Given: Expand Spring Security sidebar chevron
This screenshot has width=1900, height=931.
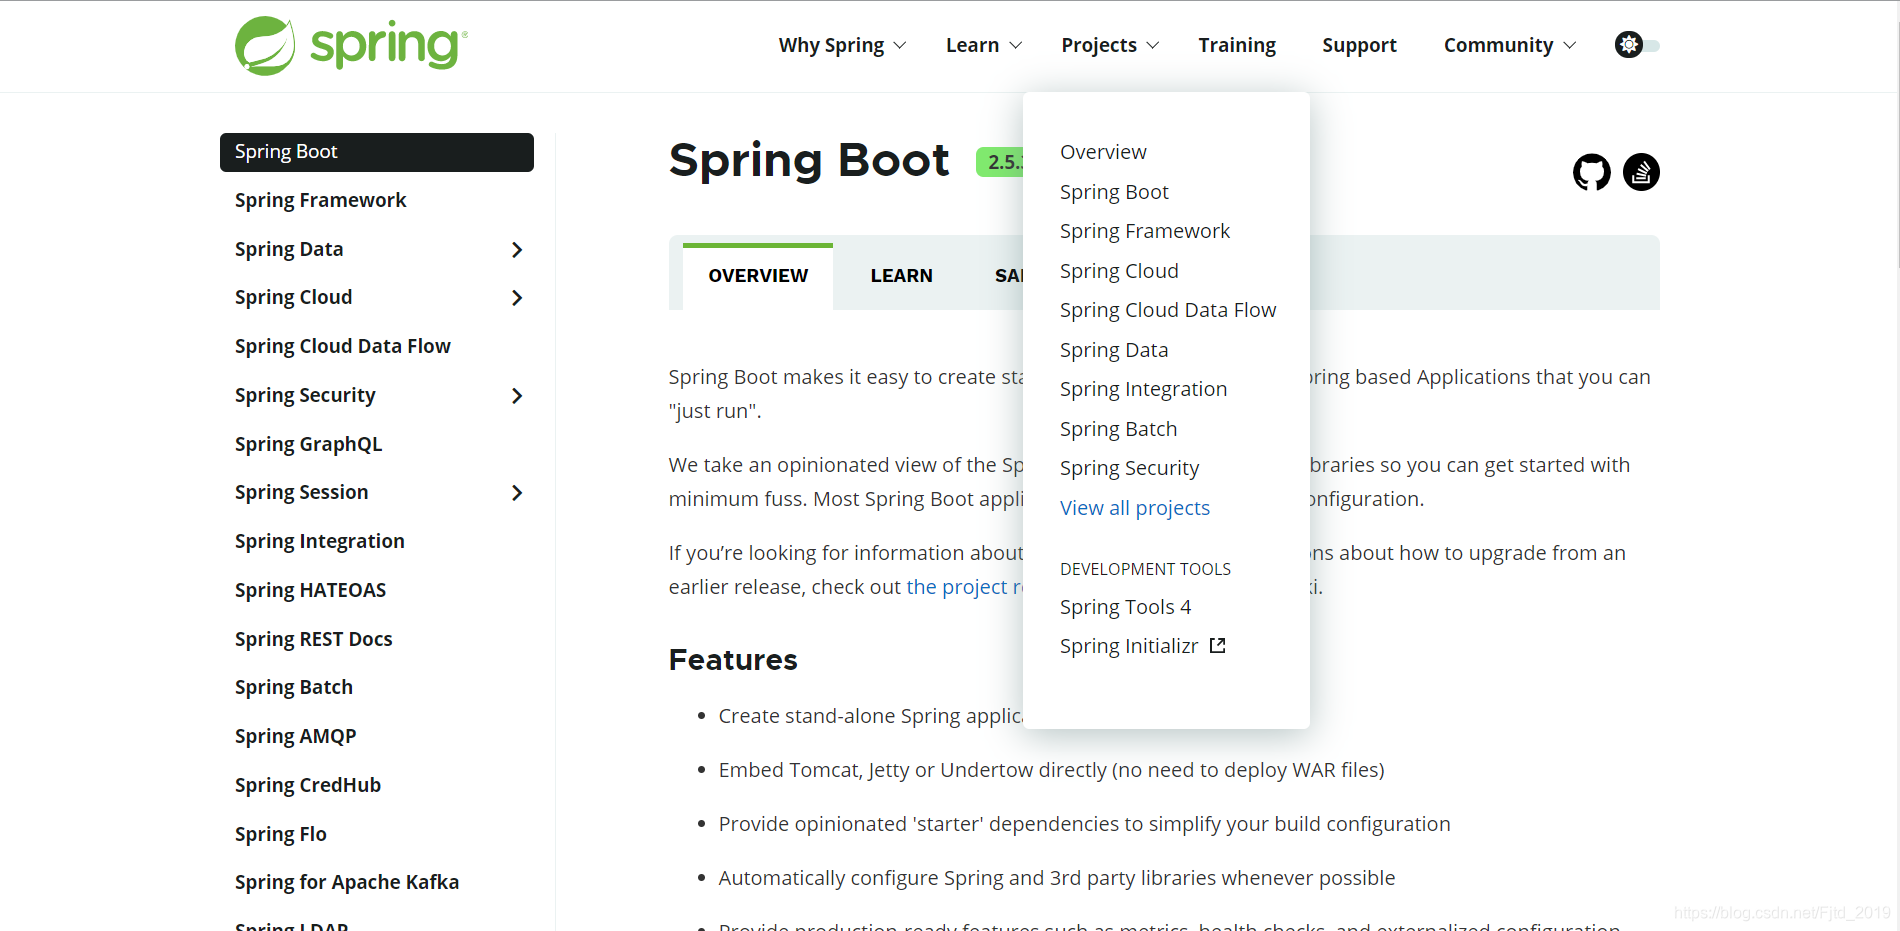Looking at the screenshot, I should point(517,396).
